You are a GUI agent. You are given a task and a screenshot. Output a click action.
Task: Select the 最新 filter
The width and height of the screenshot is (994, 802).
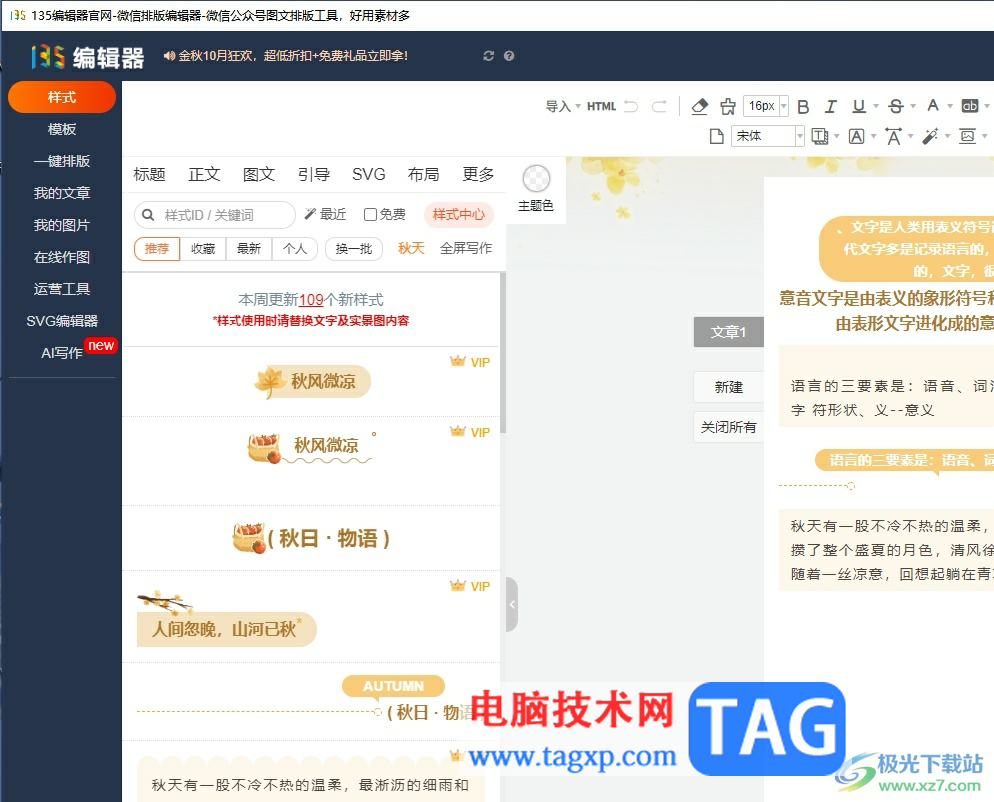(248, 249)
